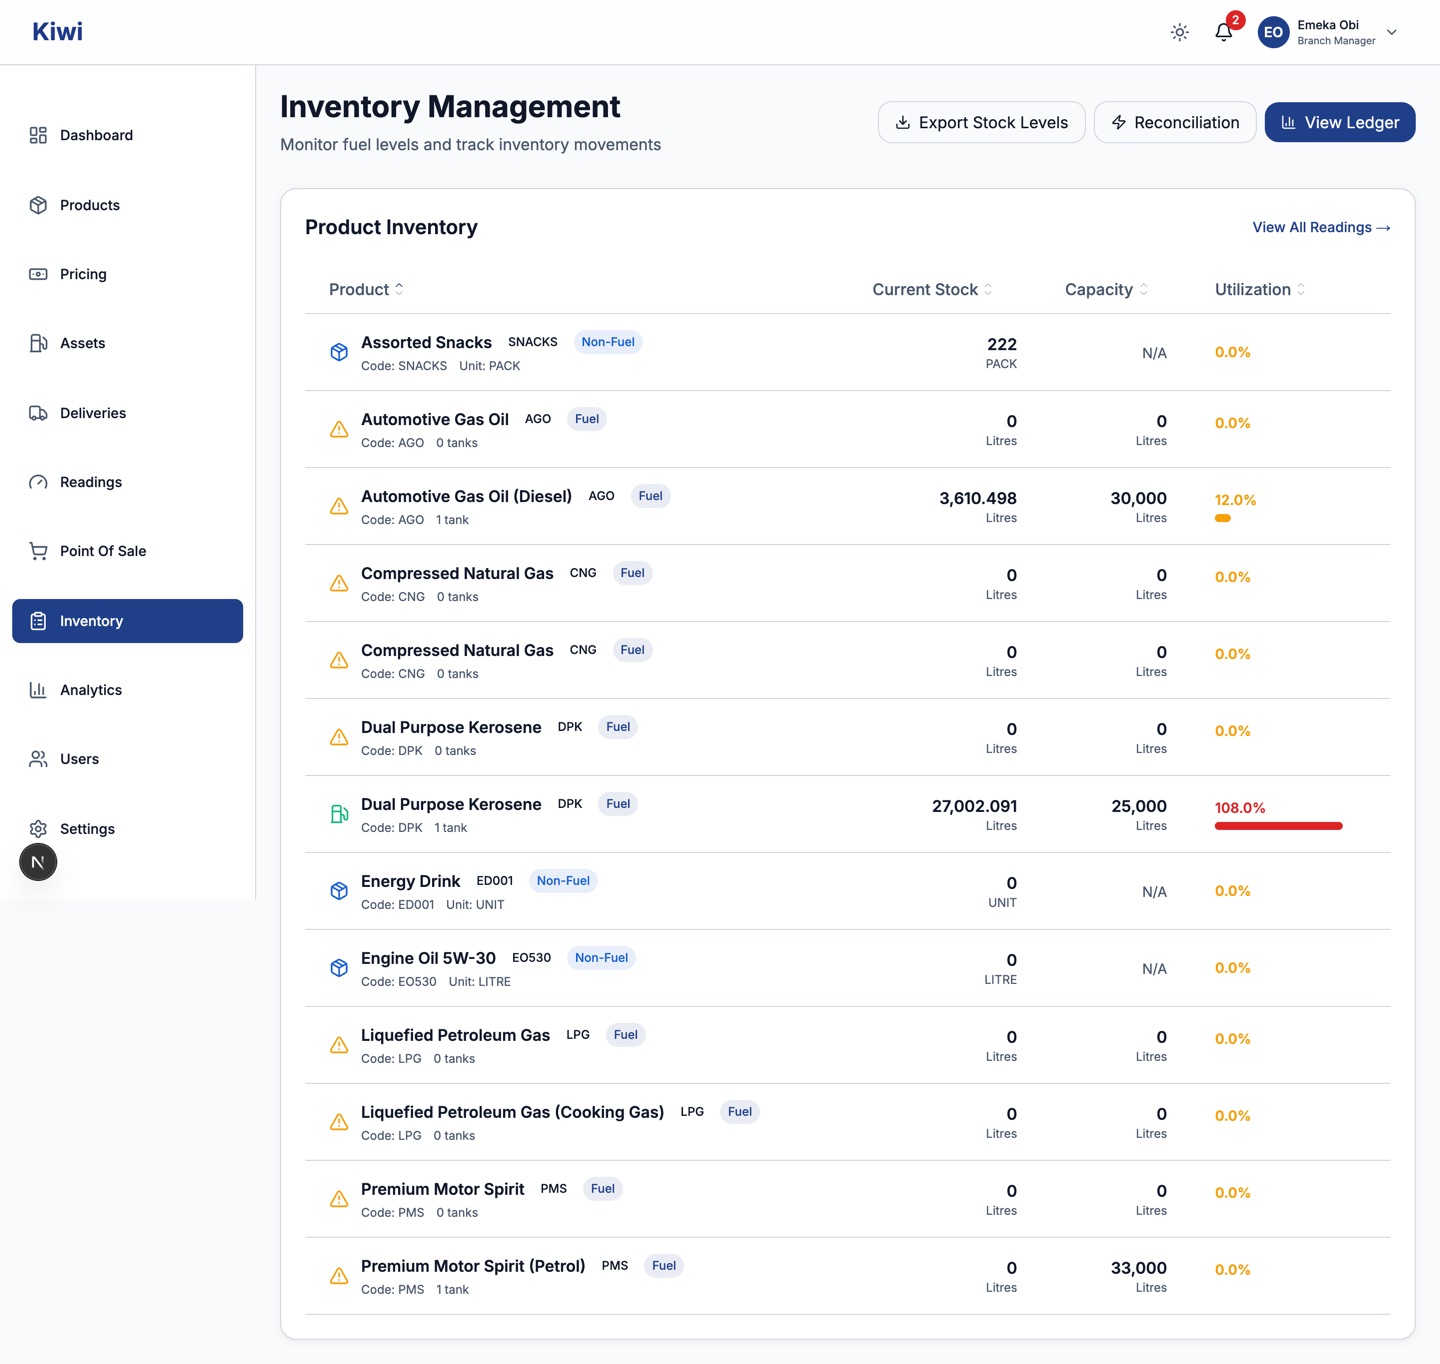Click the Assorted Snacks product name
Viewport: 1440px width, 1364px height.
tap(426, 342)
